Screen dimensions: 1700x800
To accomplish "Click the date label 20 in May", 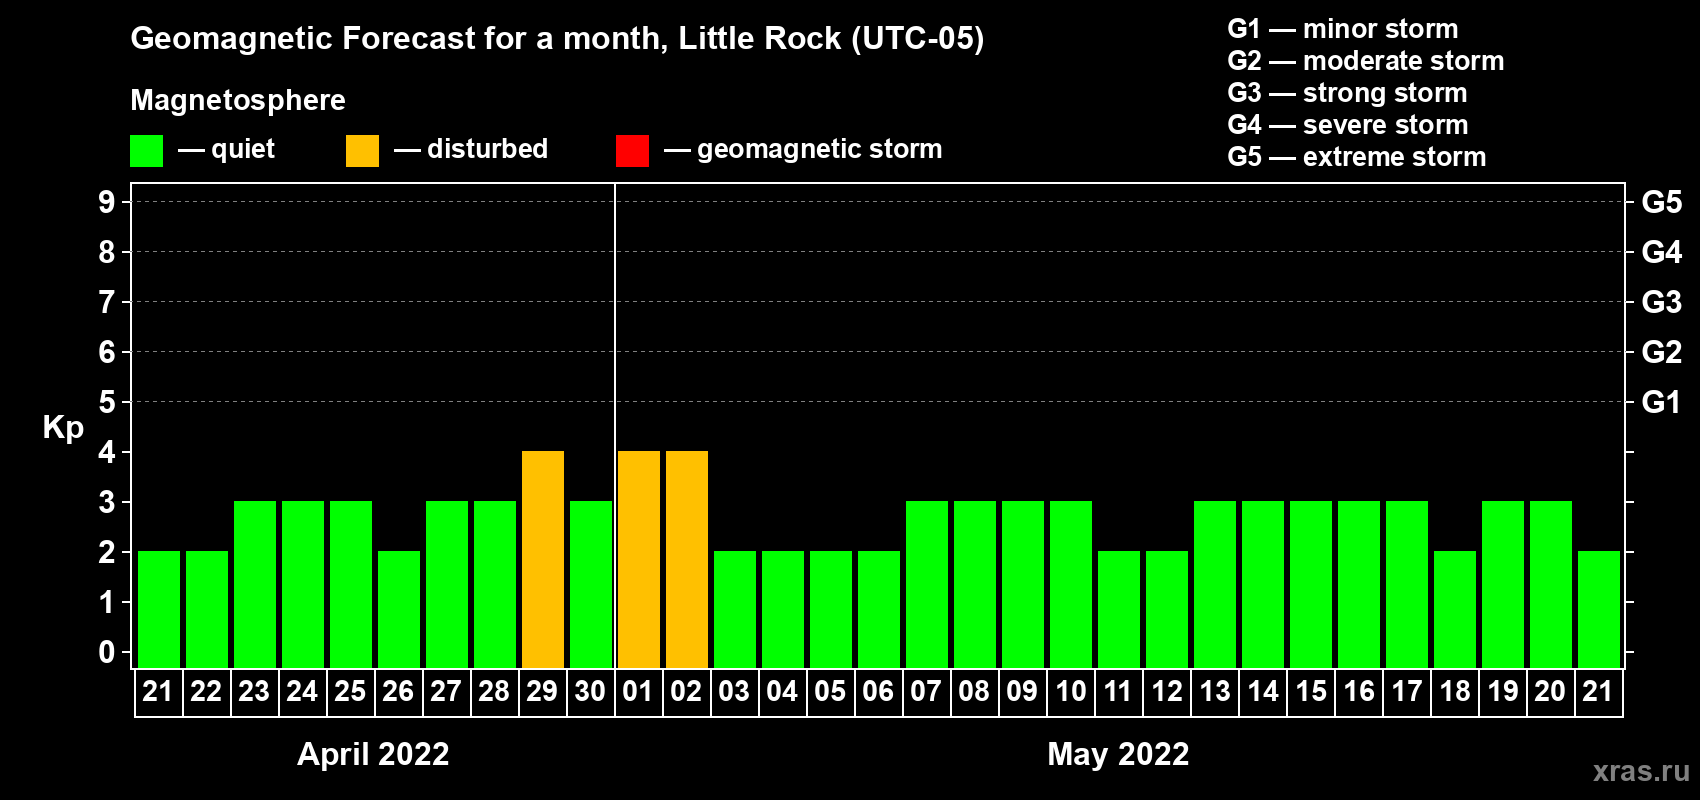I will pos(1550,691).
